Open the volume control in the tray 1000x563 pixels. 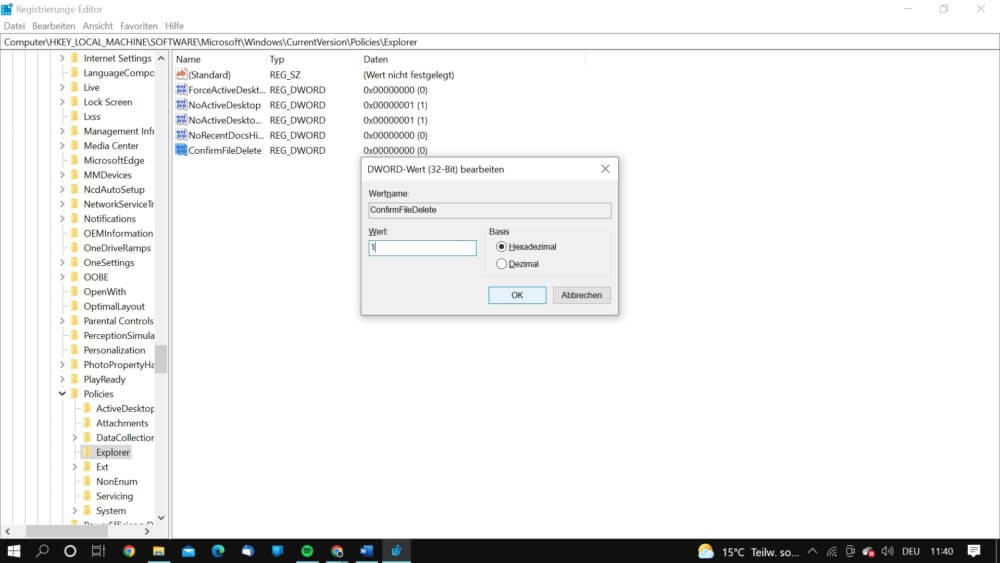point(887,552)
